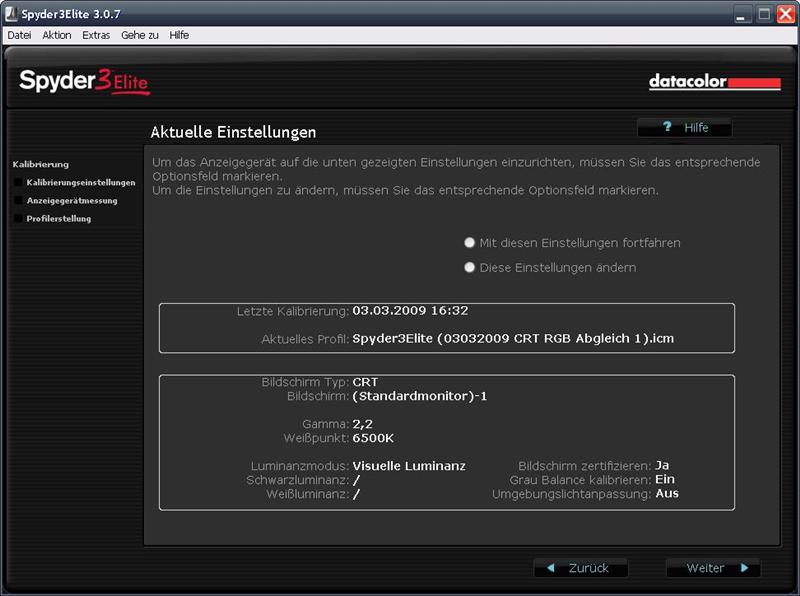The width and height of the screenshot is (800, 596).
Task: Select Diese Einstellungen ändern radio button
Action: (x=469, y=267)
